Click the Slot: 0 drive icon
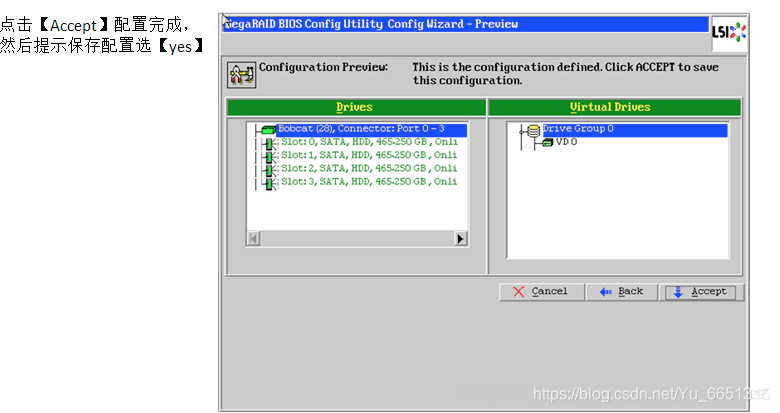This screenshot has height=413, width=780. 270,144
